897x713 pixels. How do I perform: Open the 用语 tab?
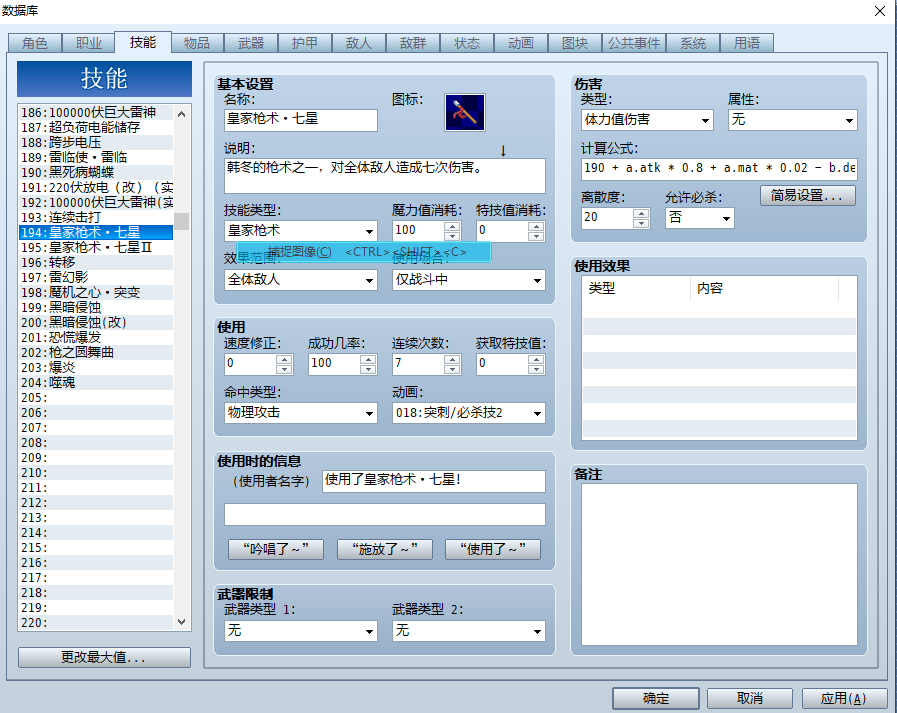coord(747,43)
